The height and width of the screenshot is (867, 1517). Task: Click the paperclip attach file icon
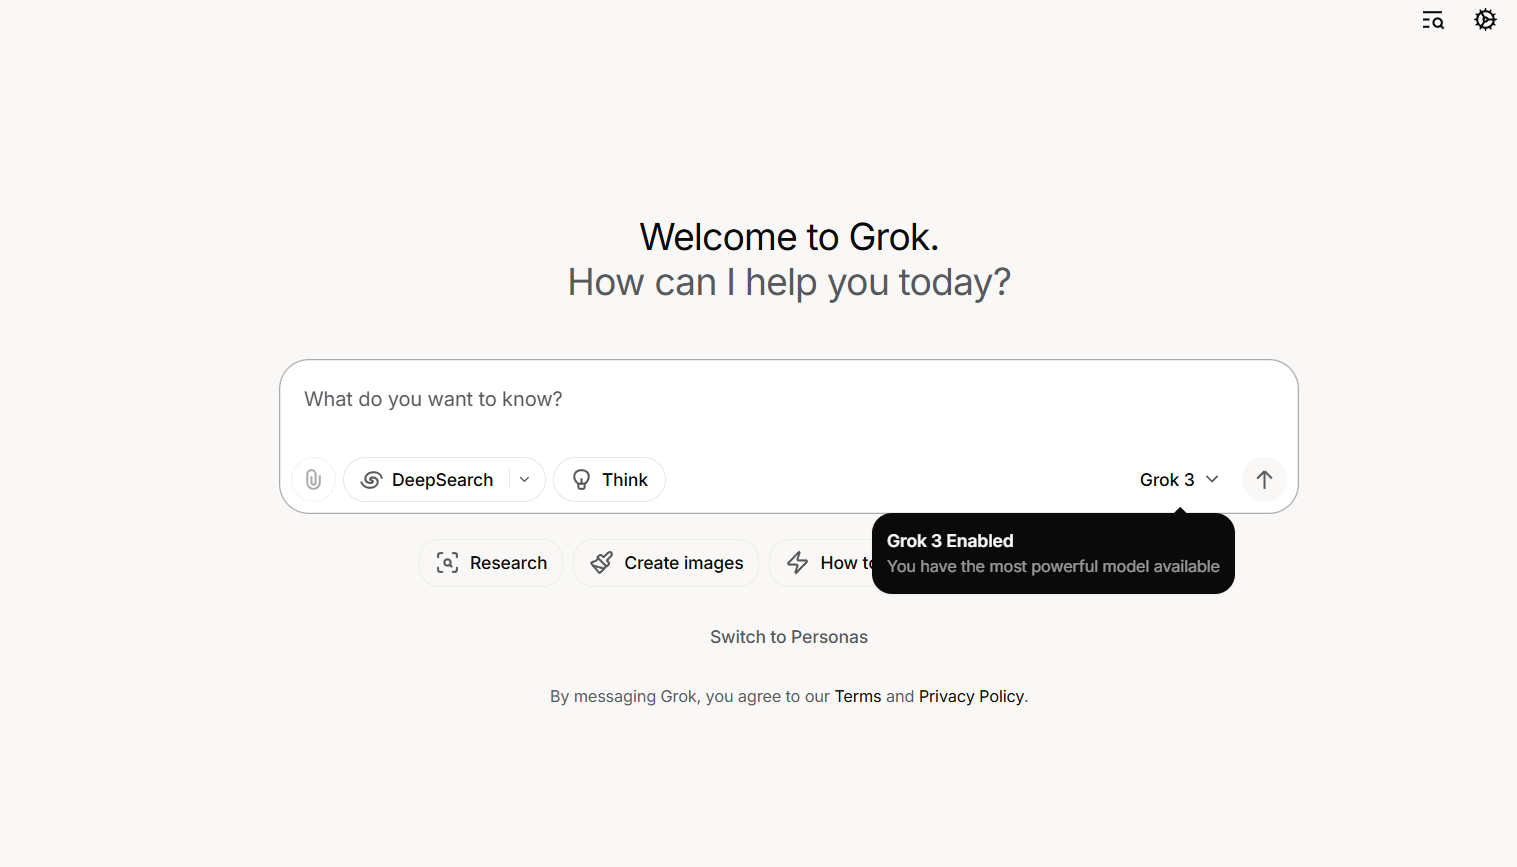[313, 480]
